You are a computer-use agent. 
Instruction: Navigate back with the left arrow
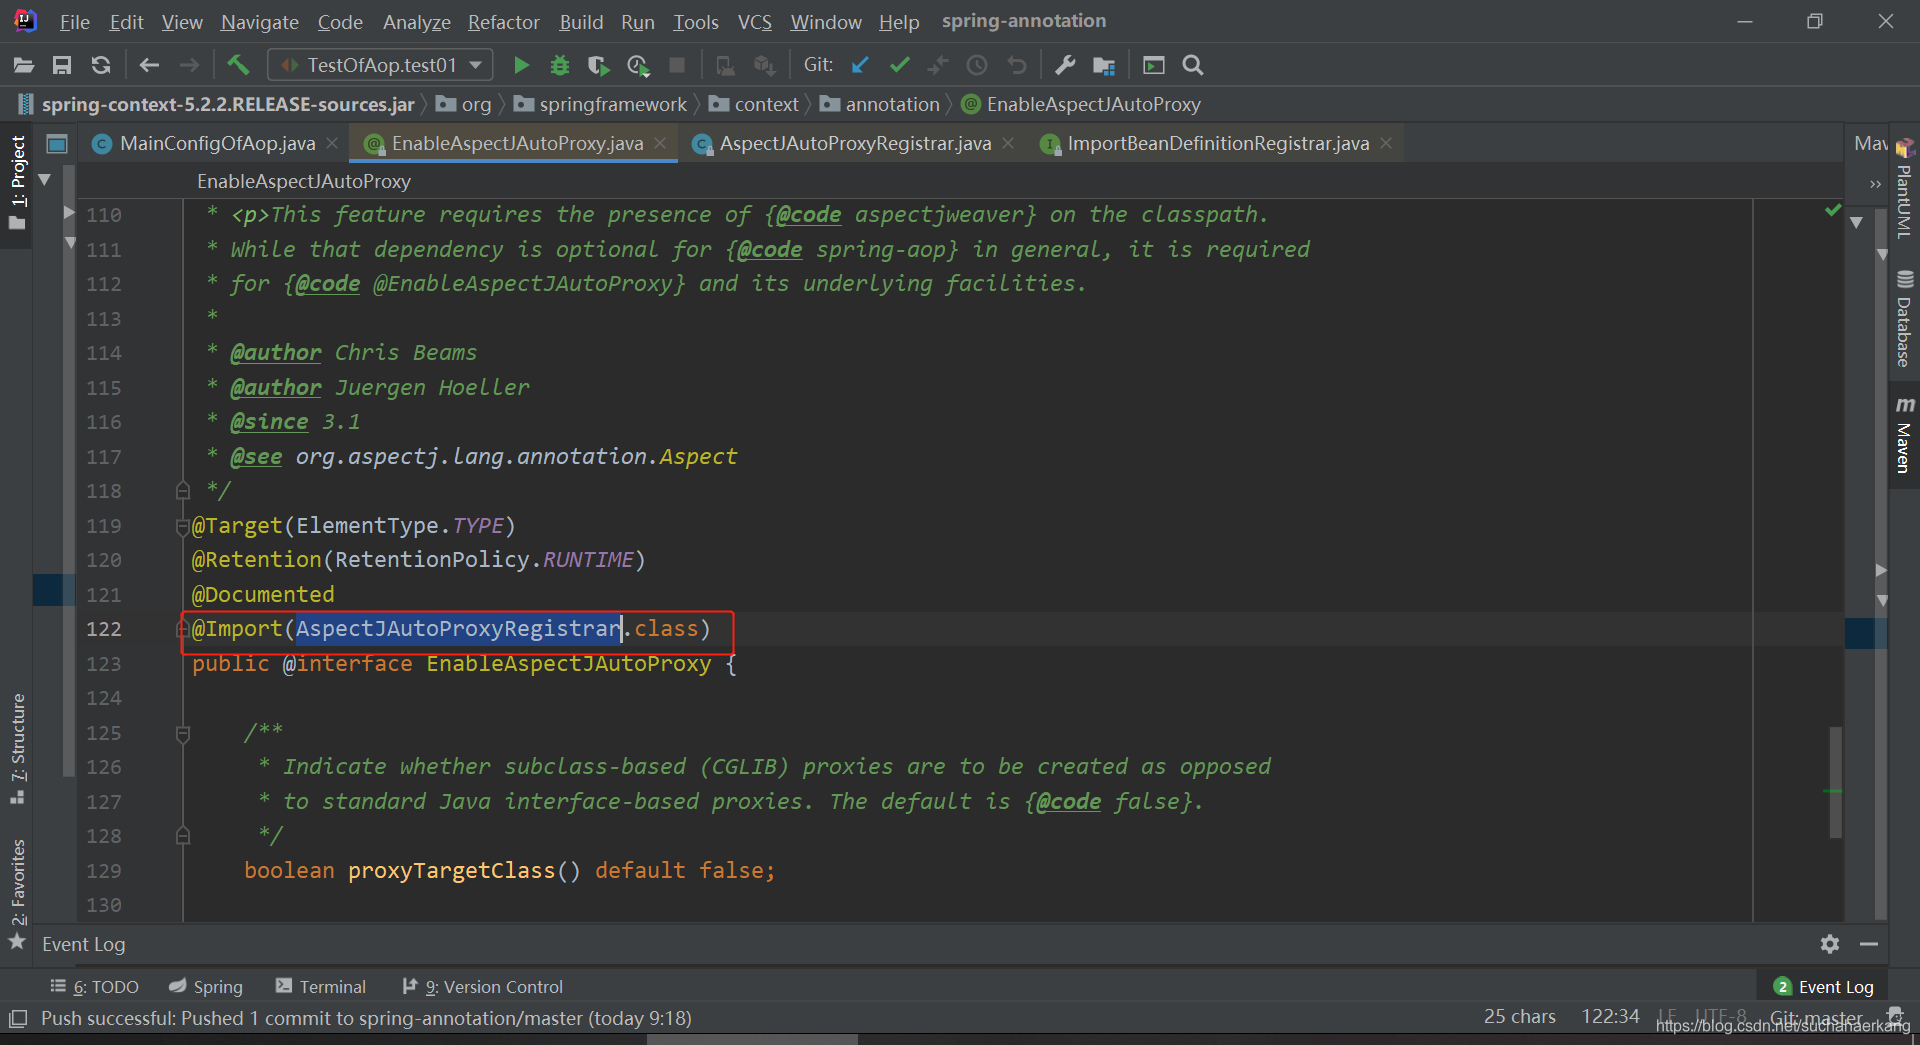coord(149,65)
